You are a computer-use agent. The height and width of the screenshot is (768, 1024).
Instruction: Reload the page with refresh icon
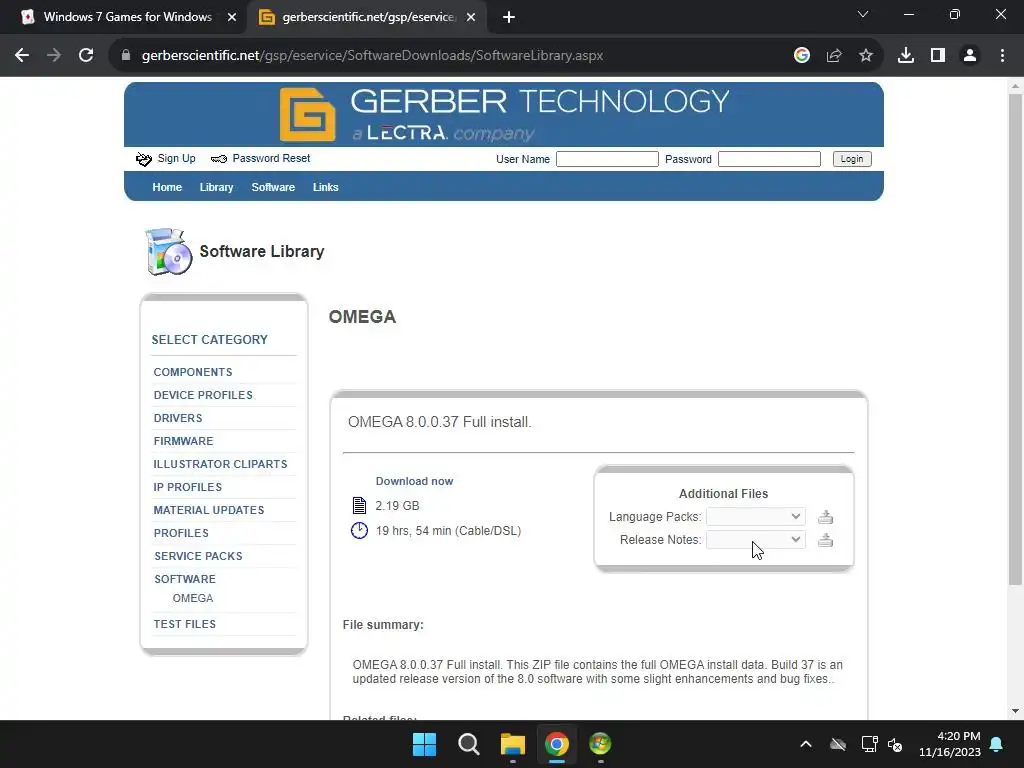86,56
